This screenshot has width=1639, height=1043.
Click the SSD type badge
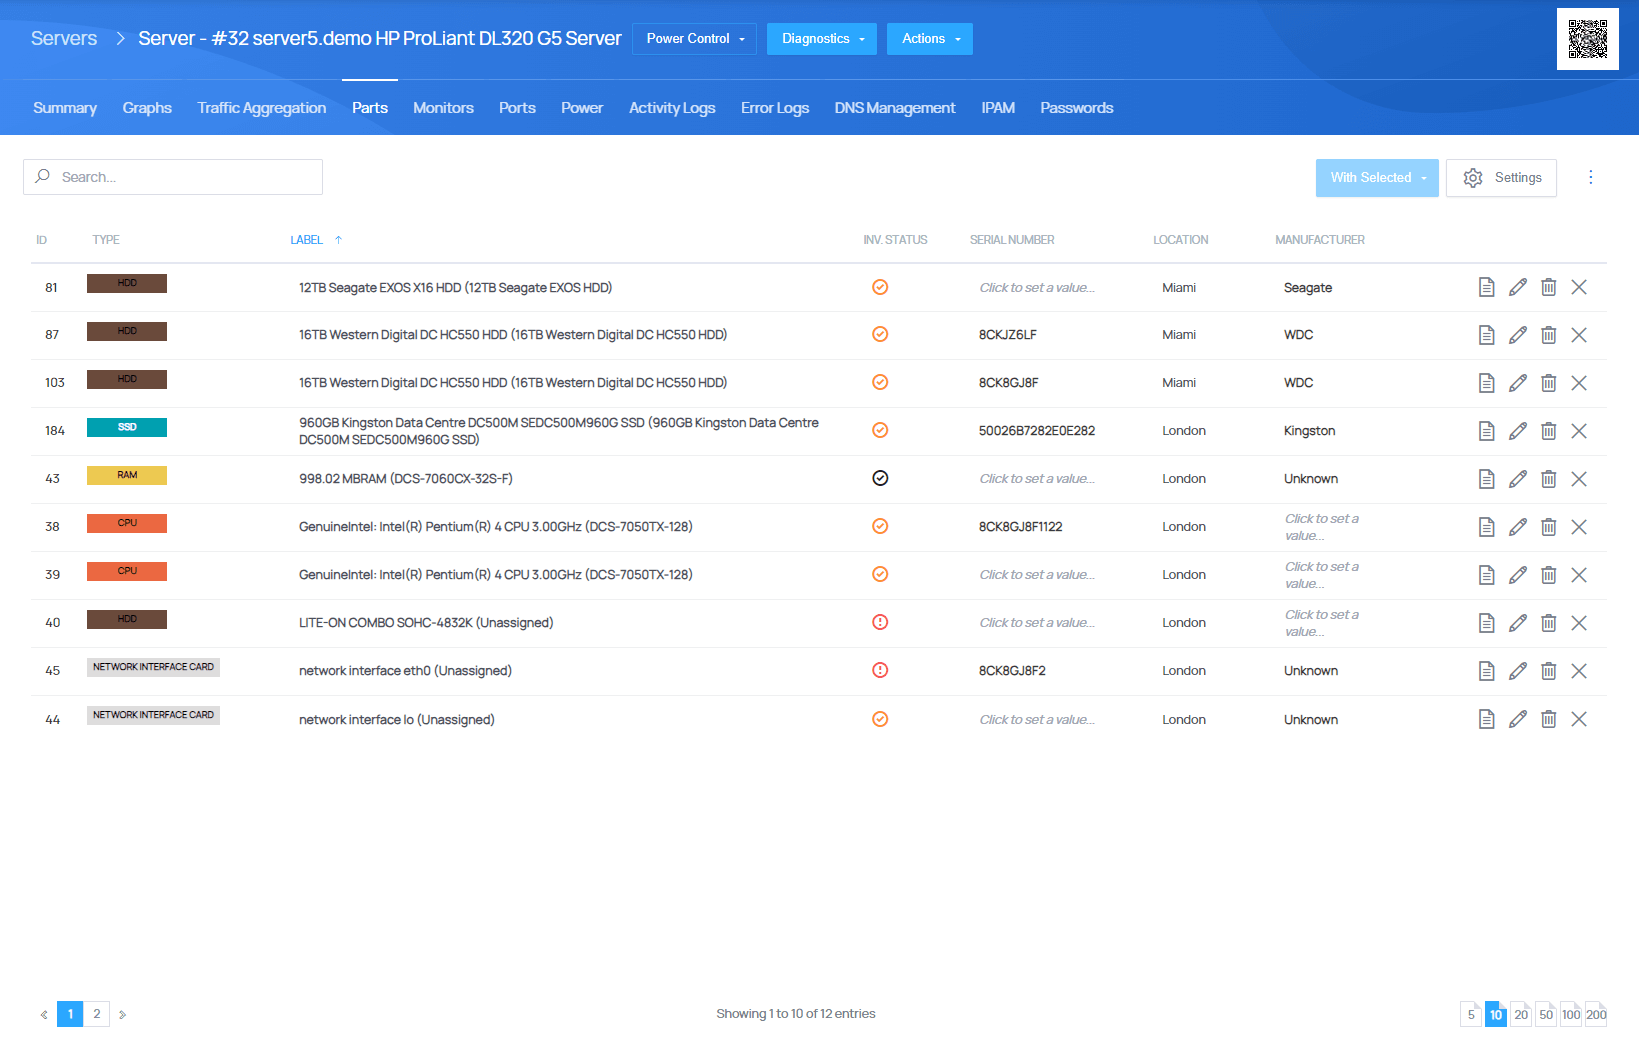click(127, 427)
